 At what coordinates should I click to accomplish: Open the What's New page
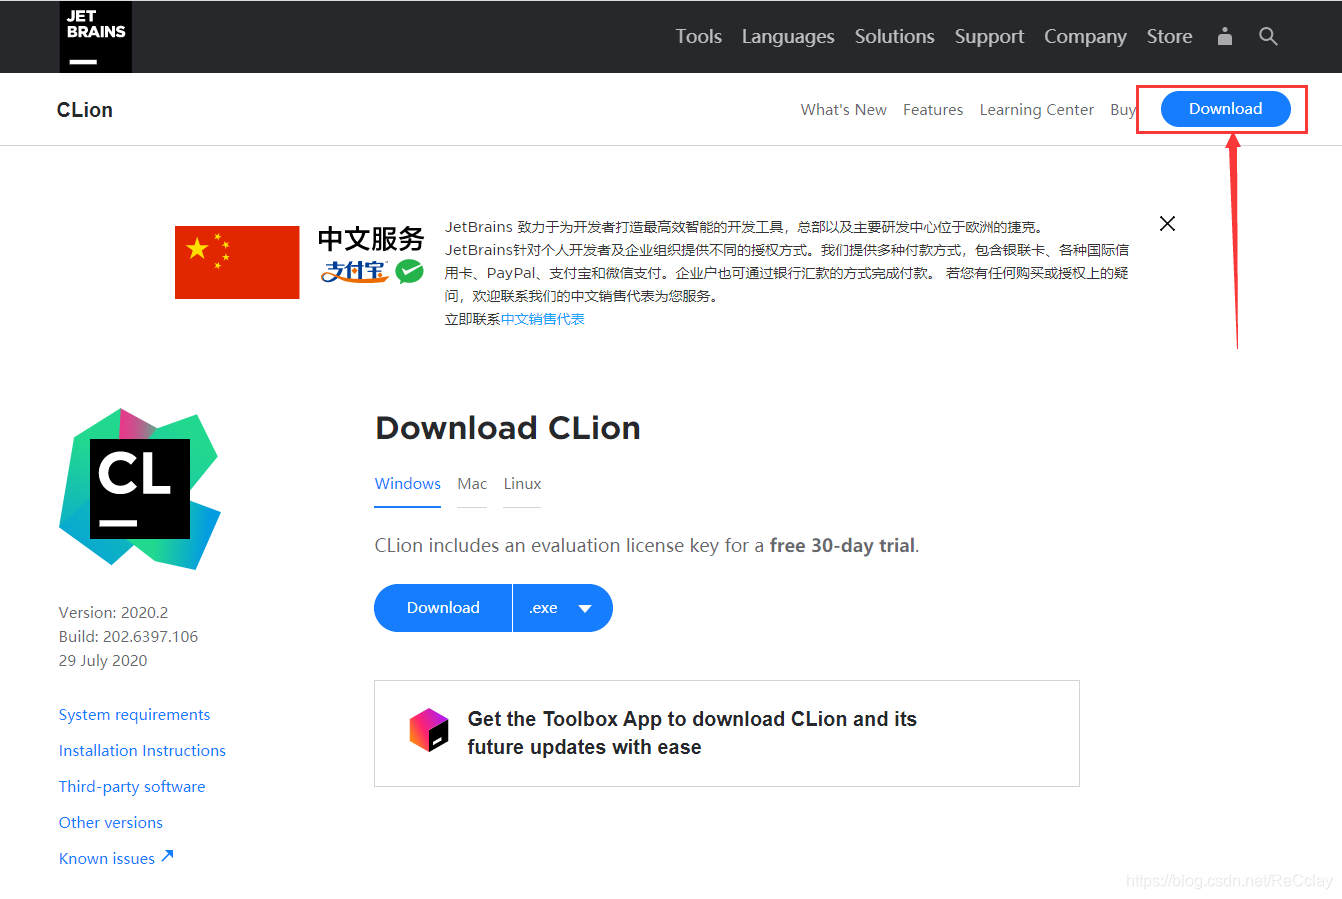(843, 110)
